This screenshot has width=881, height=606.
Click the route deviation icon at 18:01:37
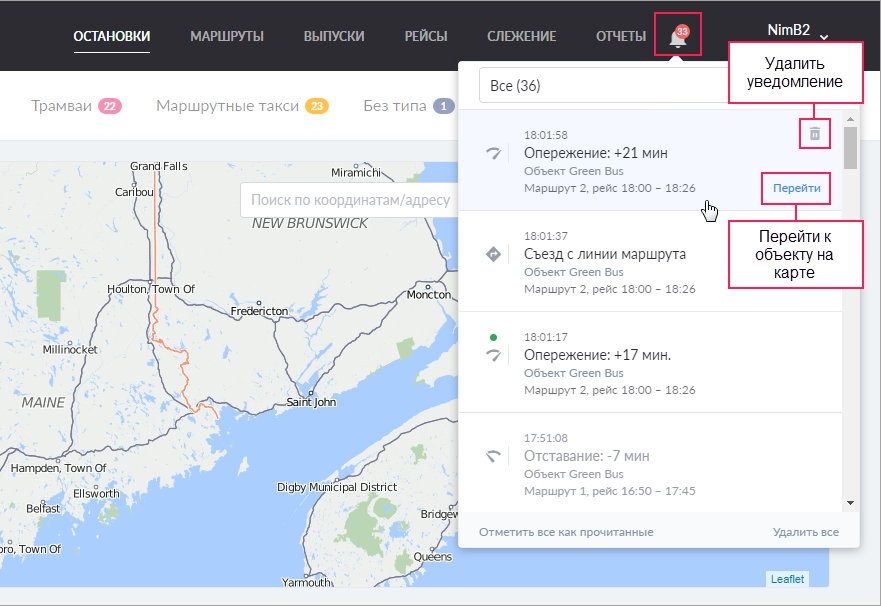493,254
